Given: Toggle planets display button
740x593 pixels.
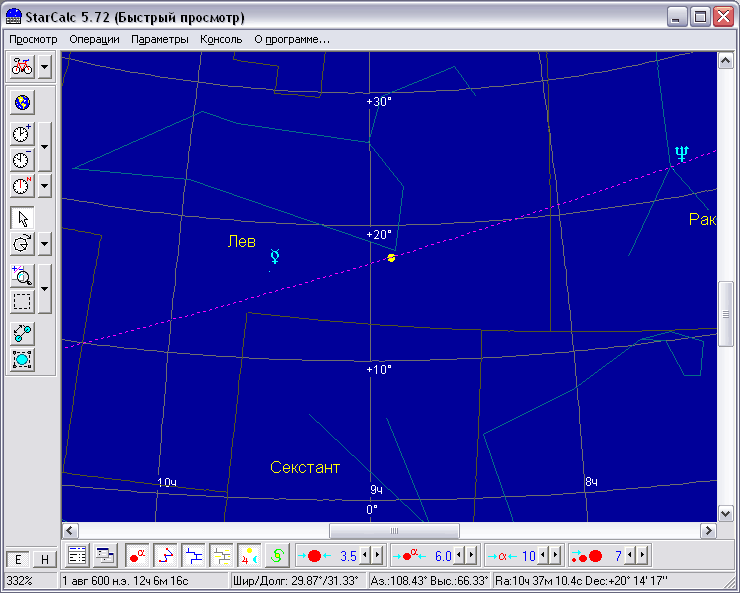Looking at the screenshot, I should (x=249, y=556).
